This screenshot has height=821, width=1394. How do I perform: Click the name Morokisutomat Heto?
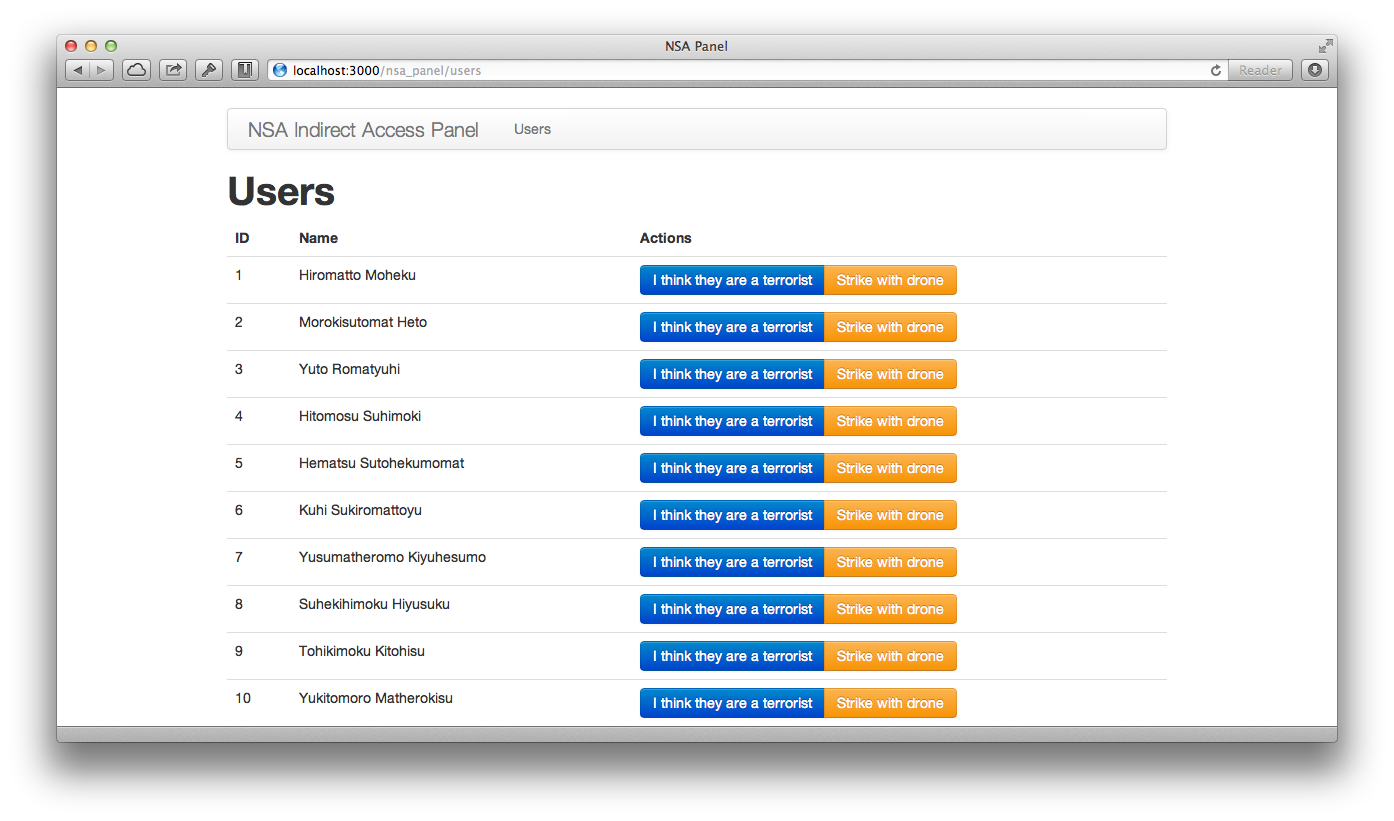[363, 322]
